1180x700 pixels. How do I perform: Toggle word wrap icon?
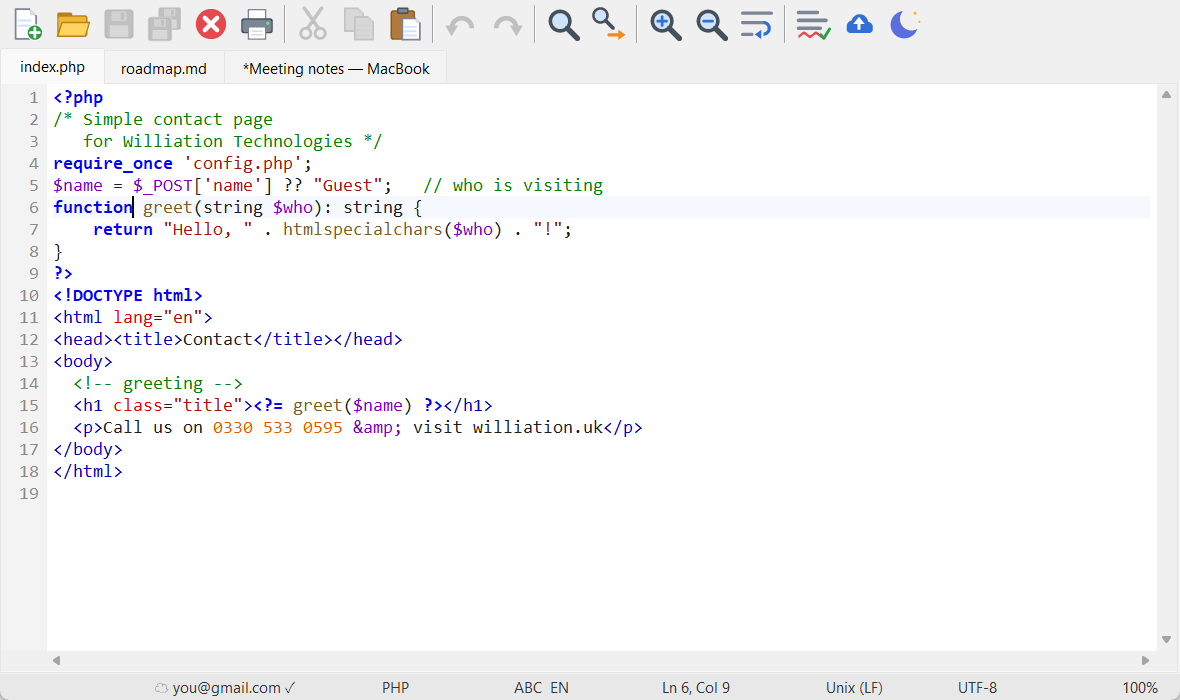point(756,24)
